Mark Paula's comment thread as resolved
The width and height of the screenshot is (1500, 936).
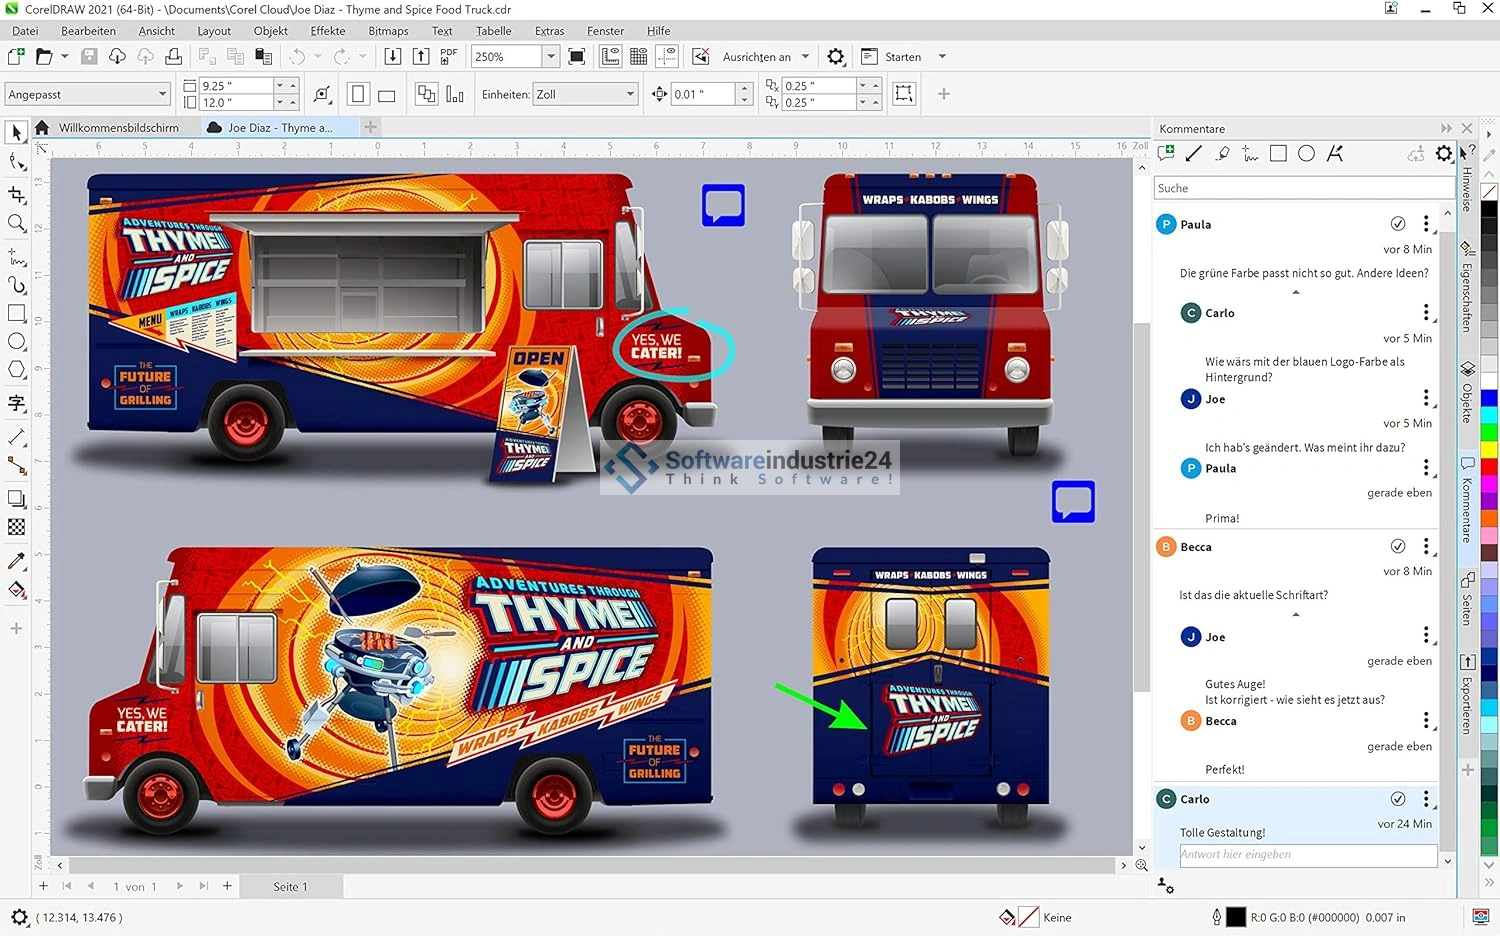pyautogui.click(x=1398, y=224)
